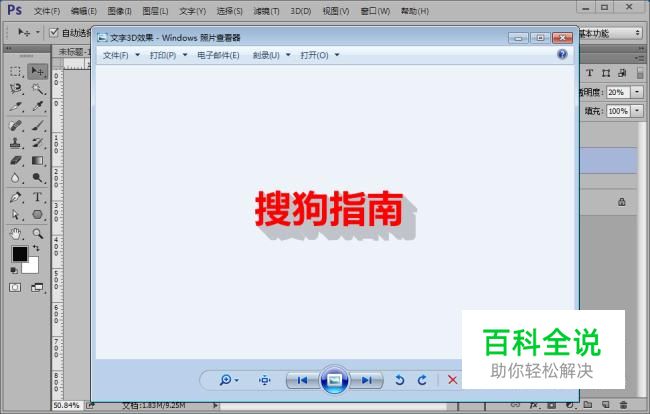This screenshot has width=650, height=414.
Task: Select the Crop tool
Action: coord(15,106)
